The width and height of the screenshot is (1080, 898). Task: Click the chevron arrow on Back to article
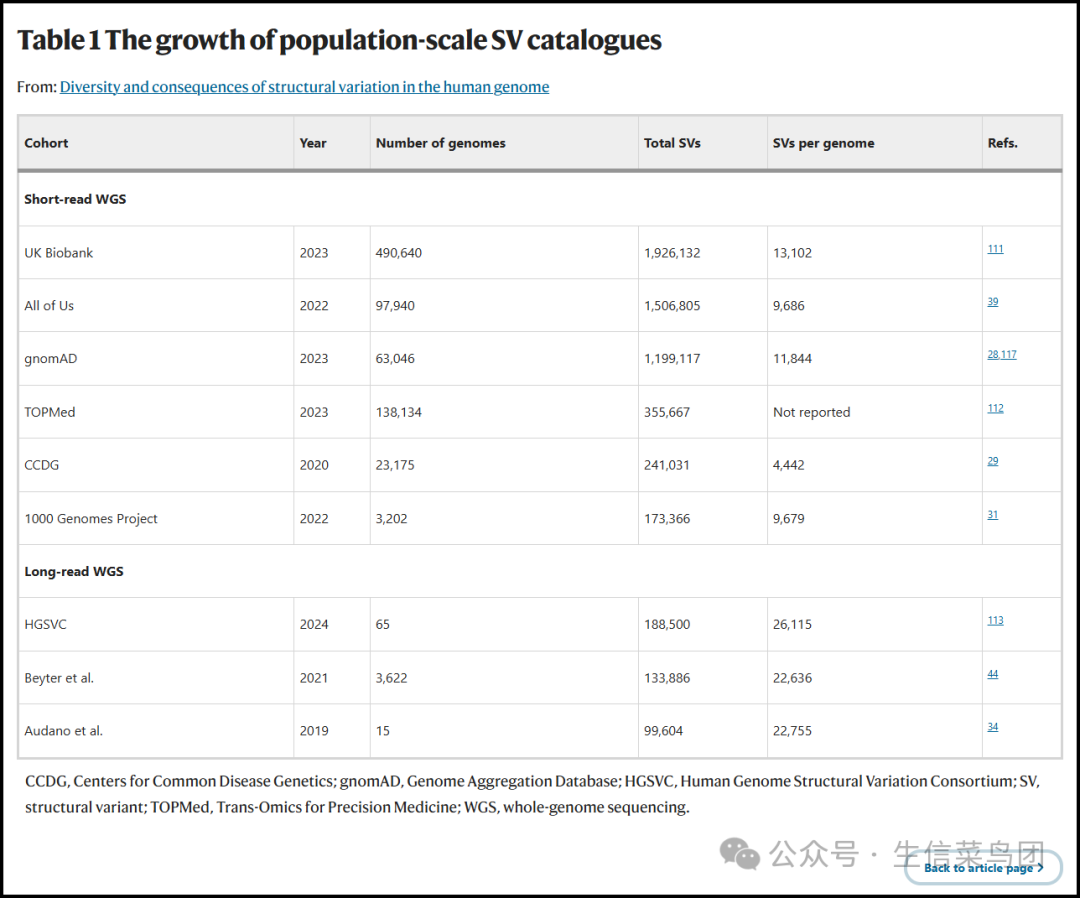[x=1040, y=868]
